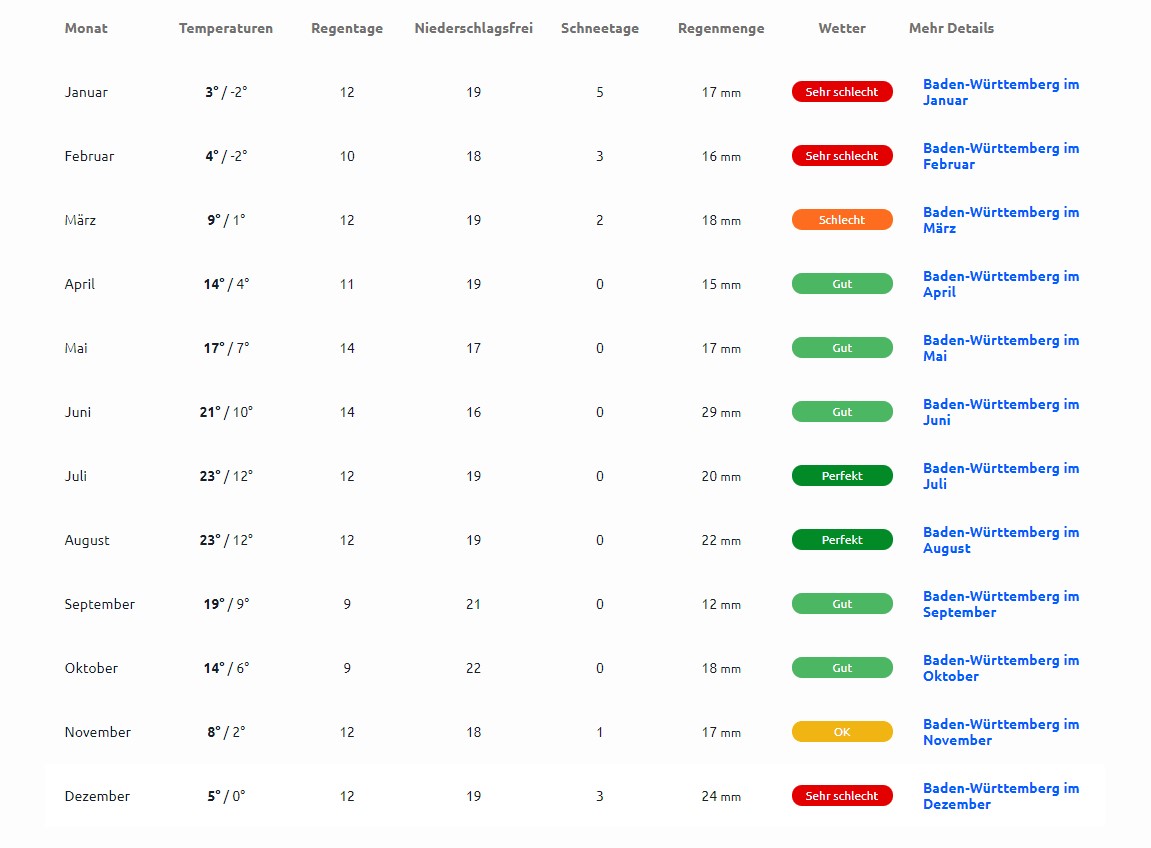The image size is (1151, 848).
Task: Open the Baden-Württemberg im Mai details
Action: (x=1000, y=348)
